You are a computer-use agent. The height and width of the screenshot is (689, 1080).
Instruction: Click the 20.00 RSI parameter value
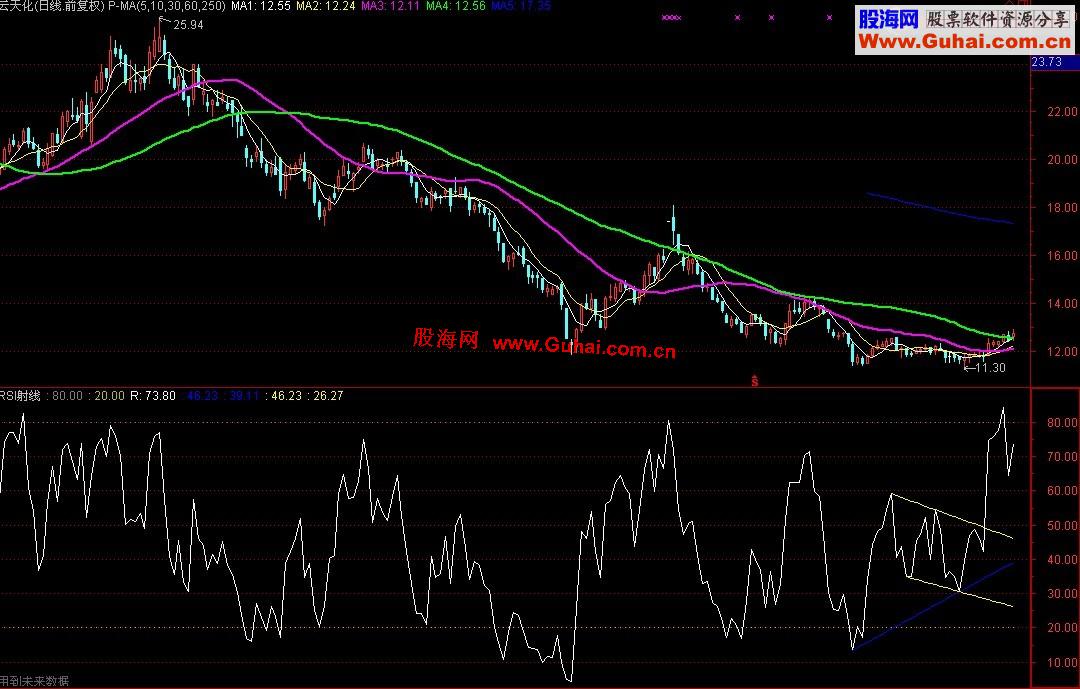tap(110, 395)
